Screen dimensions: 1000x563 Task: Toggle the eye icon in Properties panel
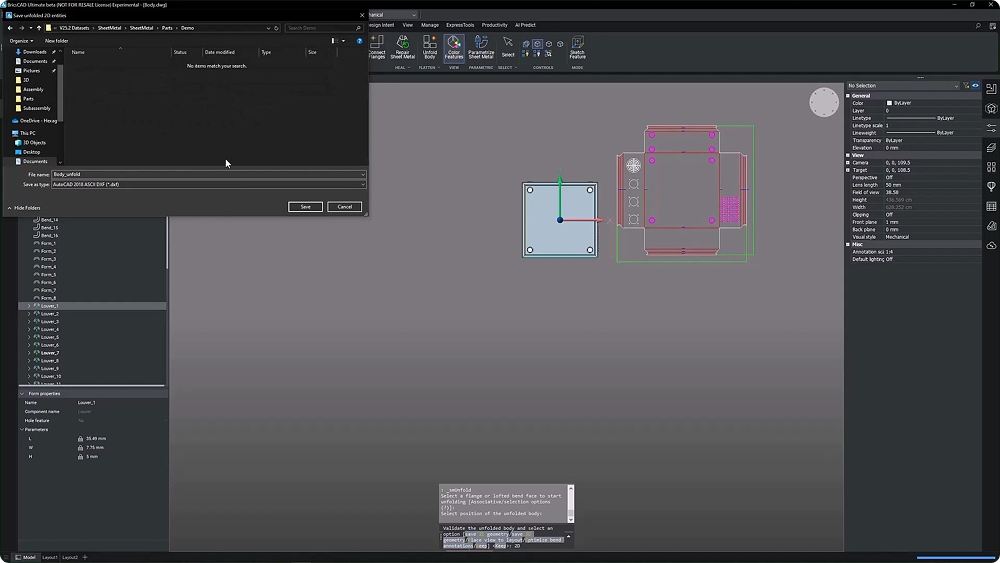[x=977, y=86]
